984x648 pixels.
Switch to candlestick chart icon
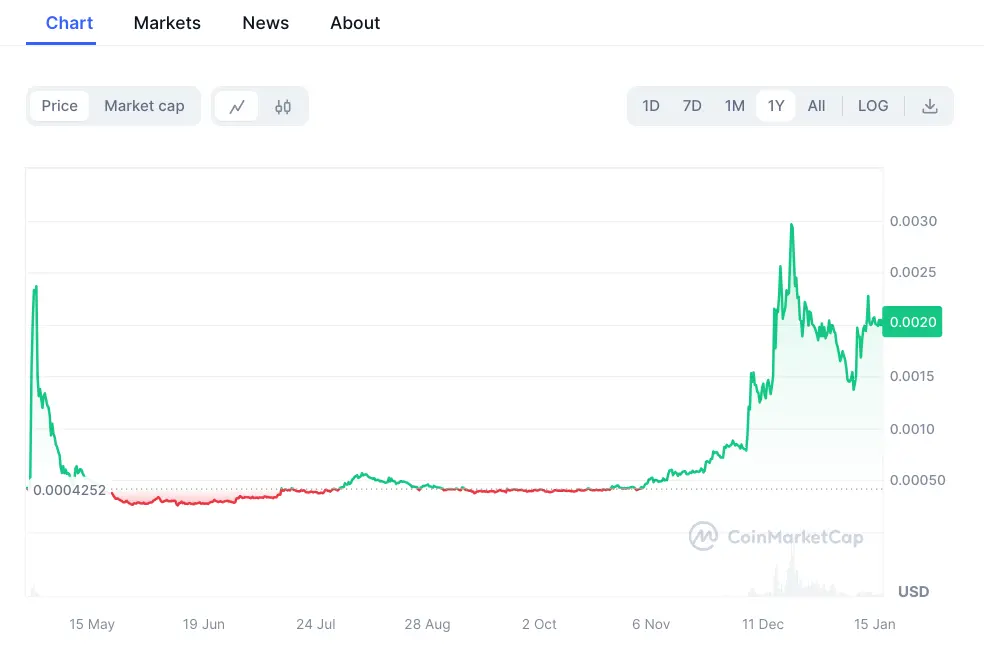283,107
